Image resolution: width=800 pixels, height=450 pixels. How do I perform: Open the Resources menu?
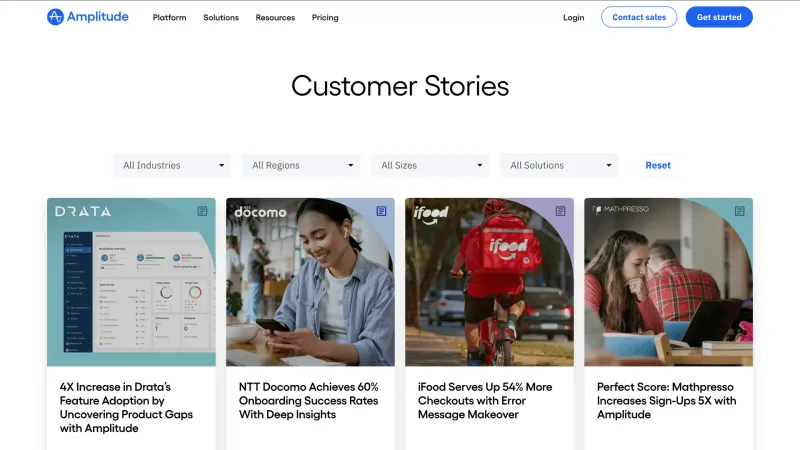[x=275, y=17]
